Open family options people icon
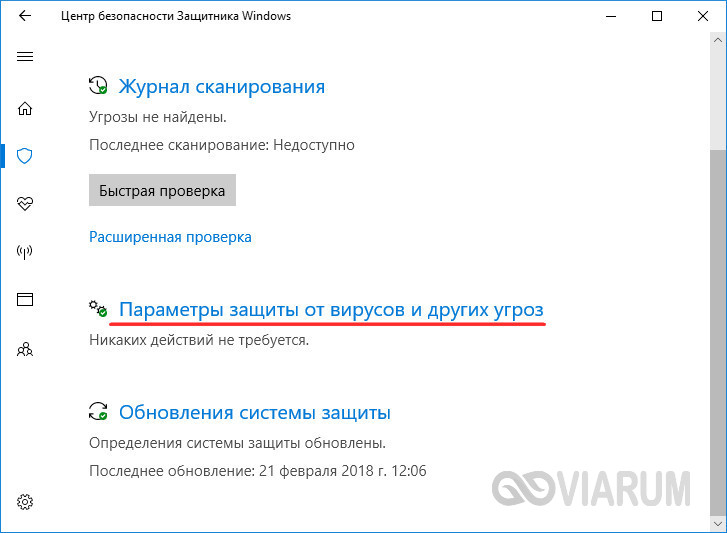The height and width of the screenshot is (533, 727). (25, 349)
